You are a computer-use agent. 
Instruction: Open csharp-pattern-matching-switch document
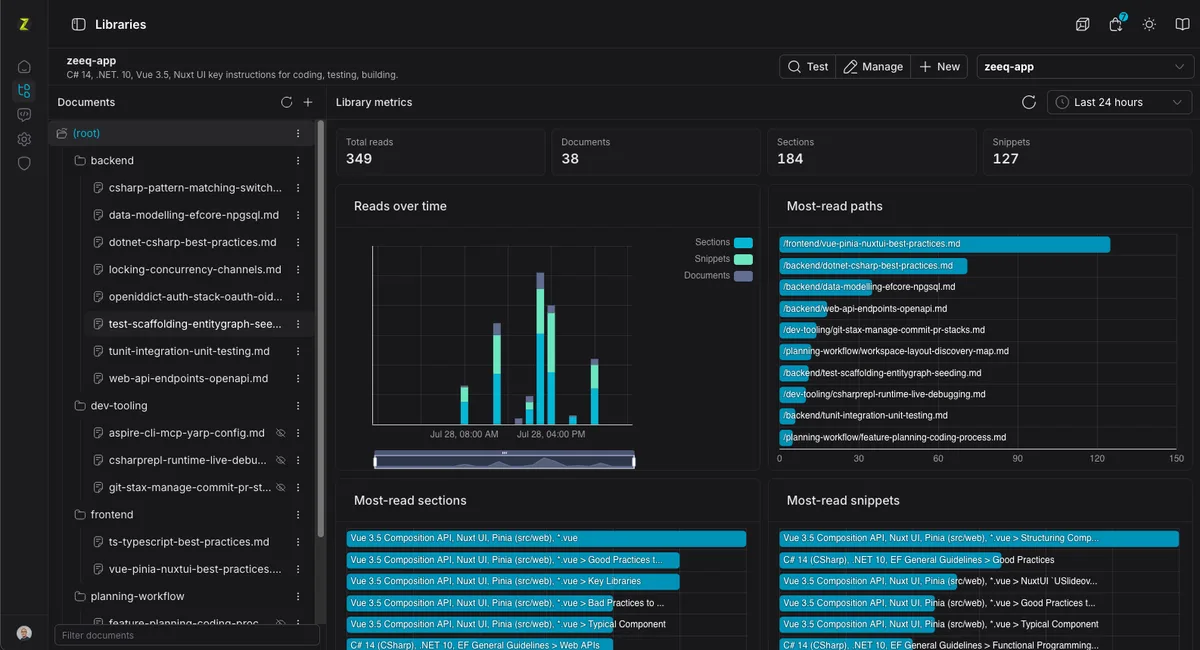[195, 187]
